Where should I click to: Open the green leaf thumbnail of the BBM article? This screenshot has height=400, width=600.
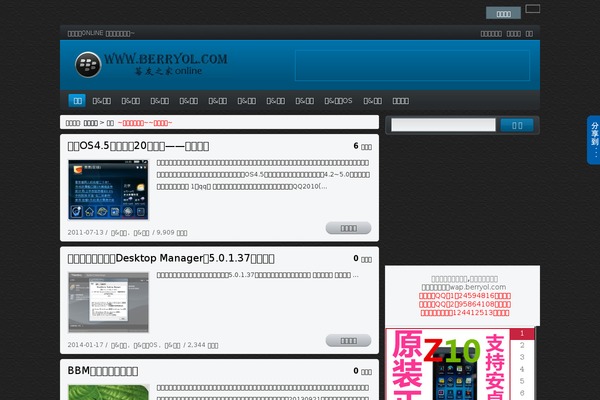108,392
